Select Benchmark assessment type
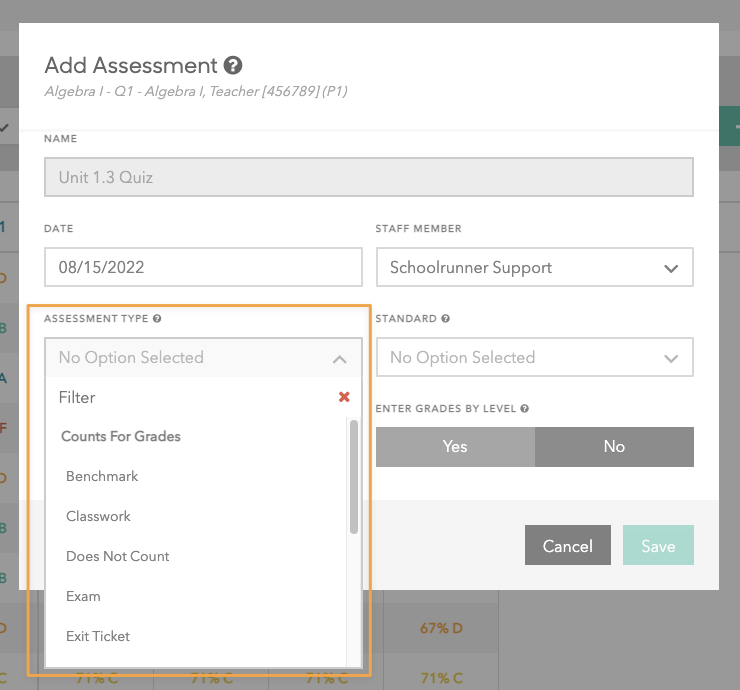The height and width of the screenshot is (690, 740). pos(102,476)
